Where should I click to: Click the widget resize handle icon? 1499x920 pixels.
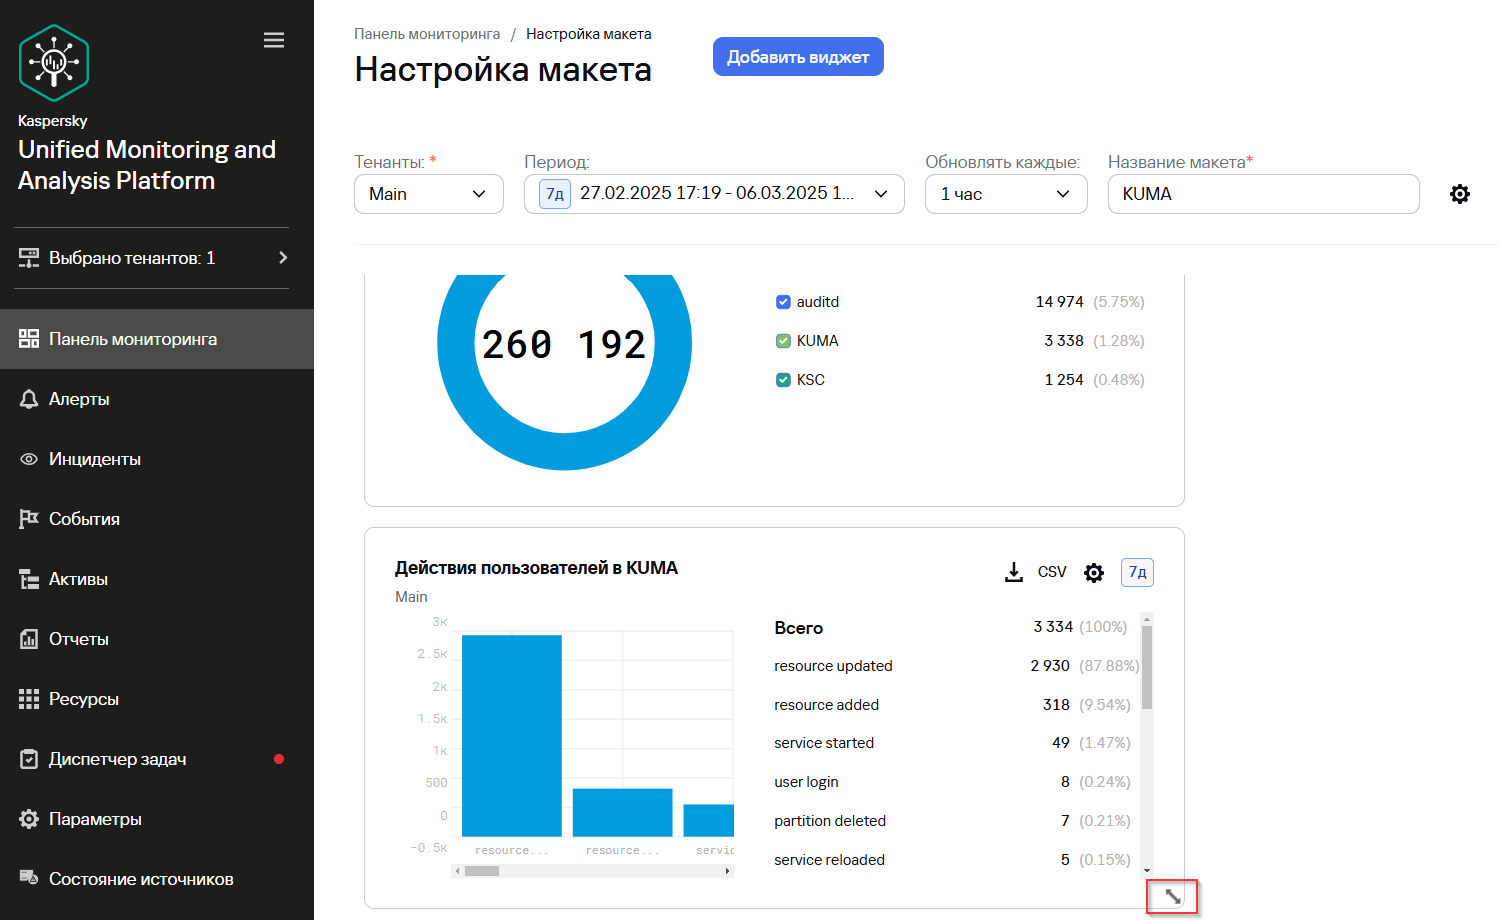(1172, 897)
